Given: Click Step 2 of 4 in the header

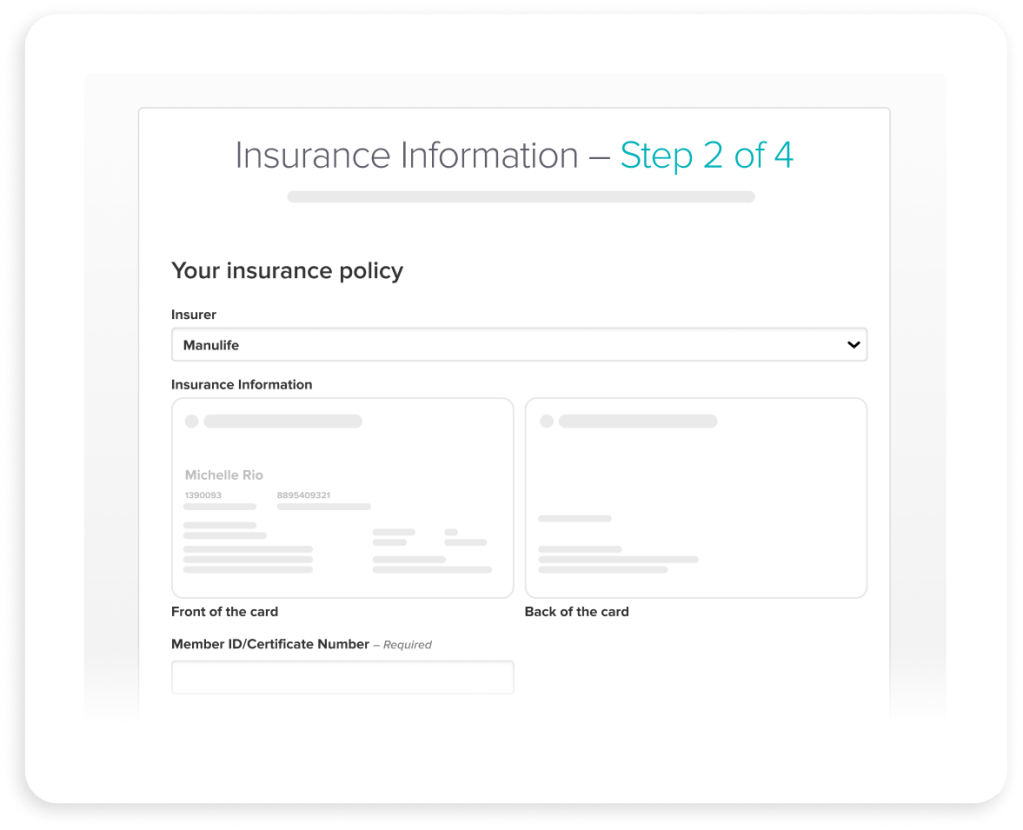Looking at the screenshot, I should click(x=706, y=156).
